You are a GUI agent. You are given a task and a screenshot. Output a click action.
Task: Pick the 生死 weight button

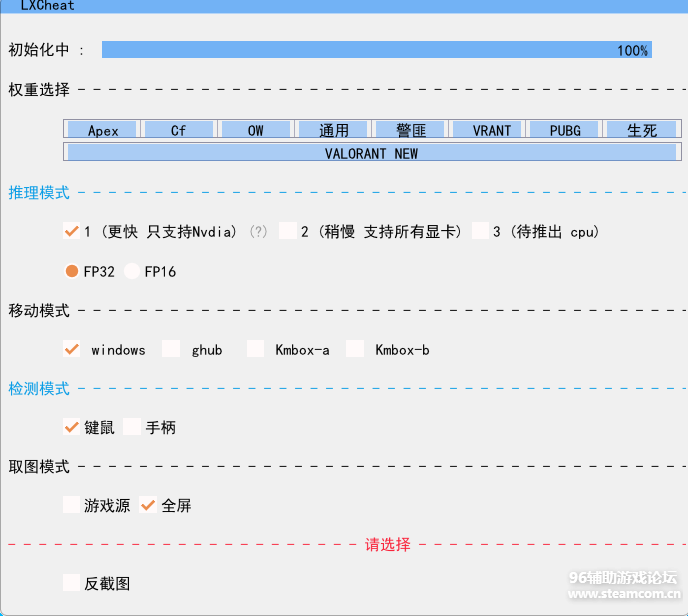click(x=641, y=130)
